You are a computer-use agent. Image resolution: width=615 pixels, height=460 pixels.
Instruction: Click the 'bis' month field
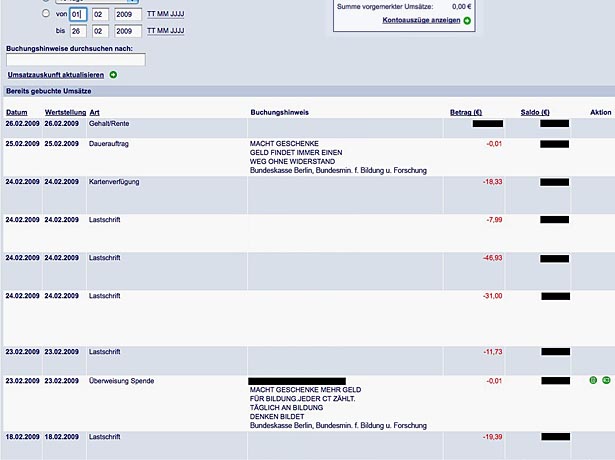101,32
